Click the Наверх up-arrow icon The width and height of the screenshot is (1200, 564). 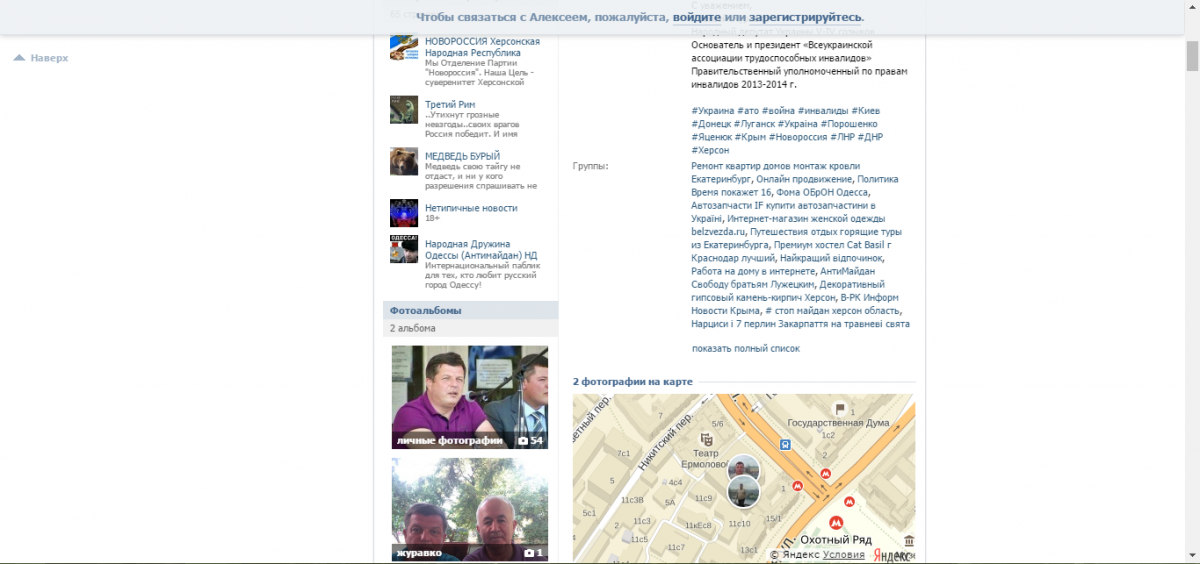pos(19,58)
